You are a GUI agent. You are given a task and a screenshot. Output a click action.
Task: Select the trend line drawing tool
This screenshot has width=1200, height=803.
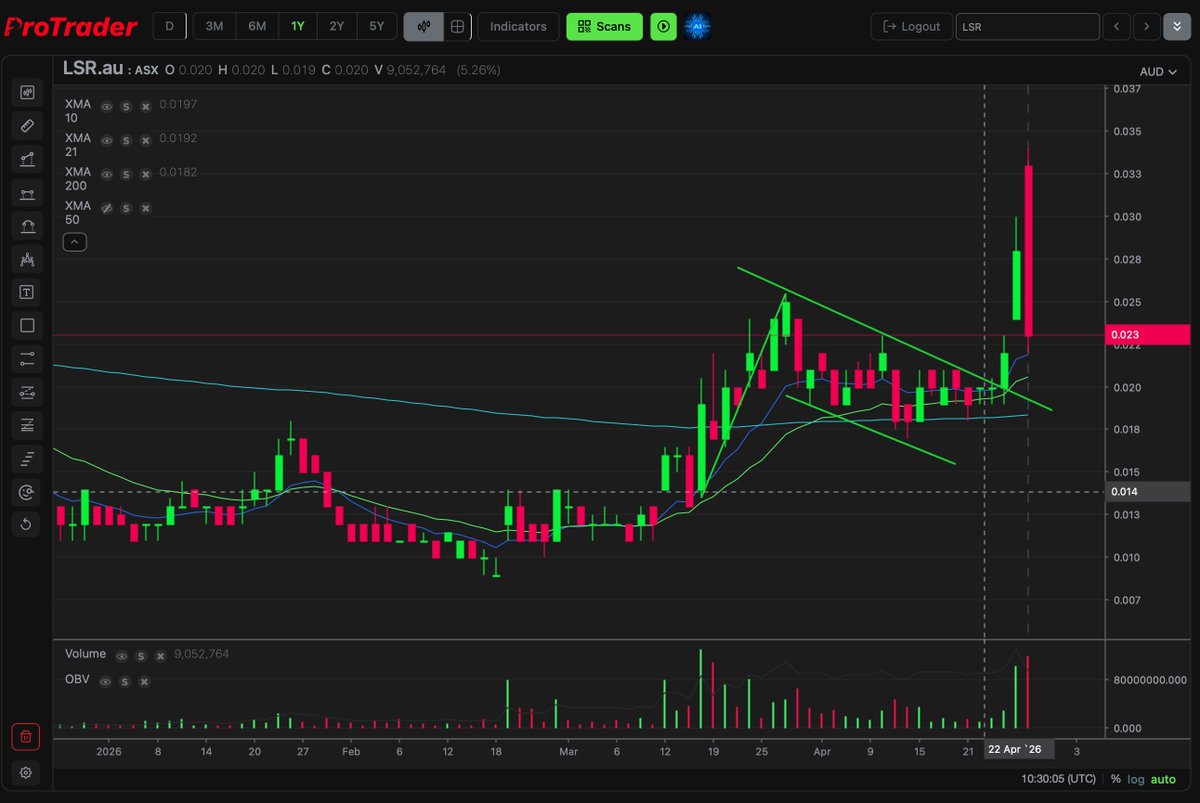27,159
